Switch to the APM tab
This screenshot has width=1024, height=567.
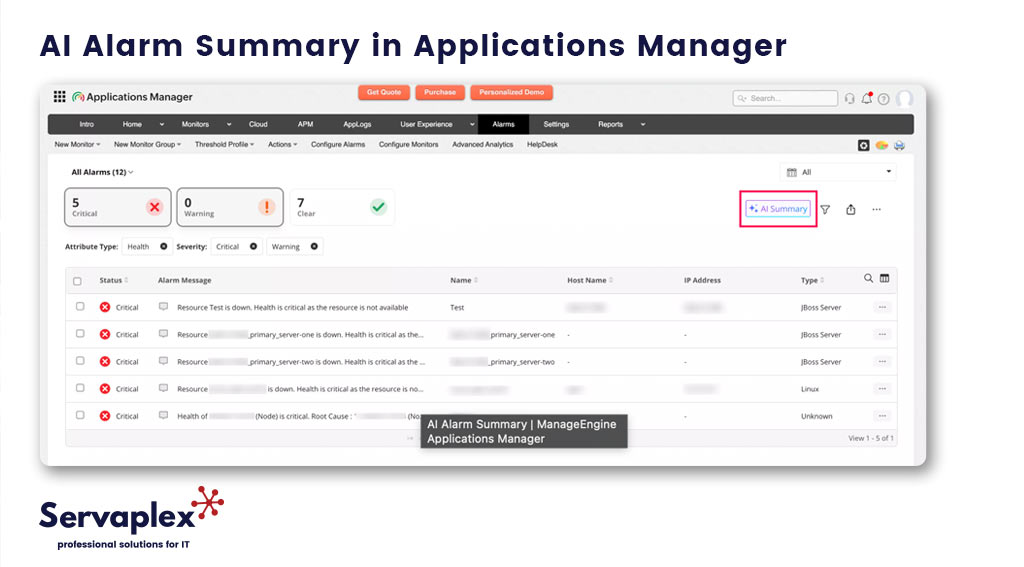[305, 124]
